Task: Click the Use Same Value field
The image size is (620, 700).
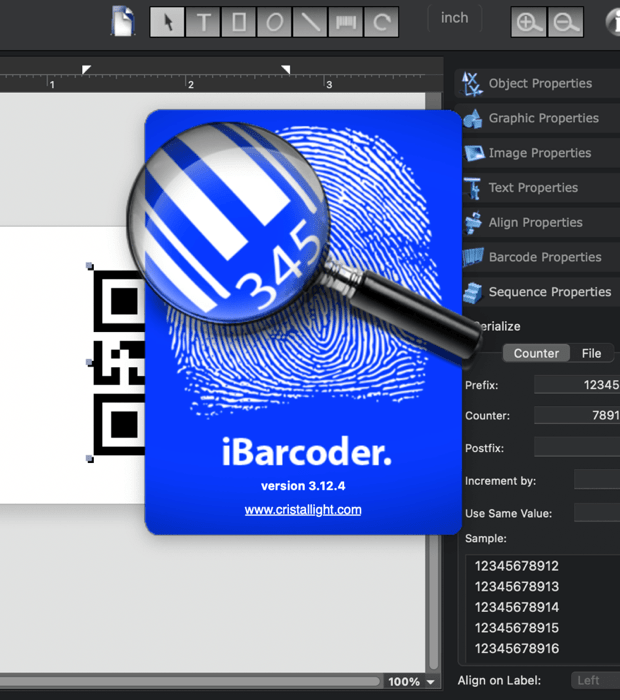Action: click(x=597, y=512)
